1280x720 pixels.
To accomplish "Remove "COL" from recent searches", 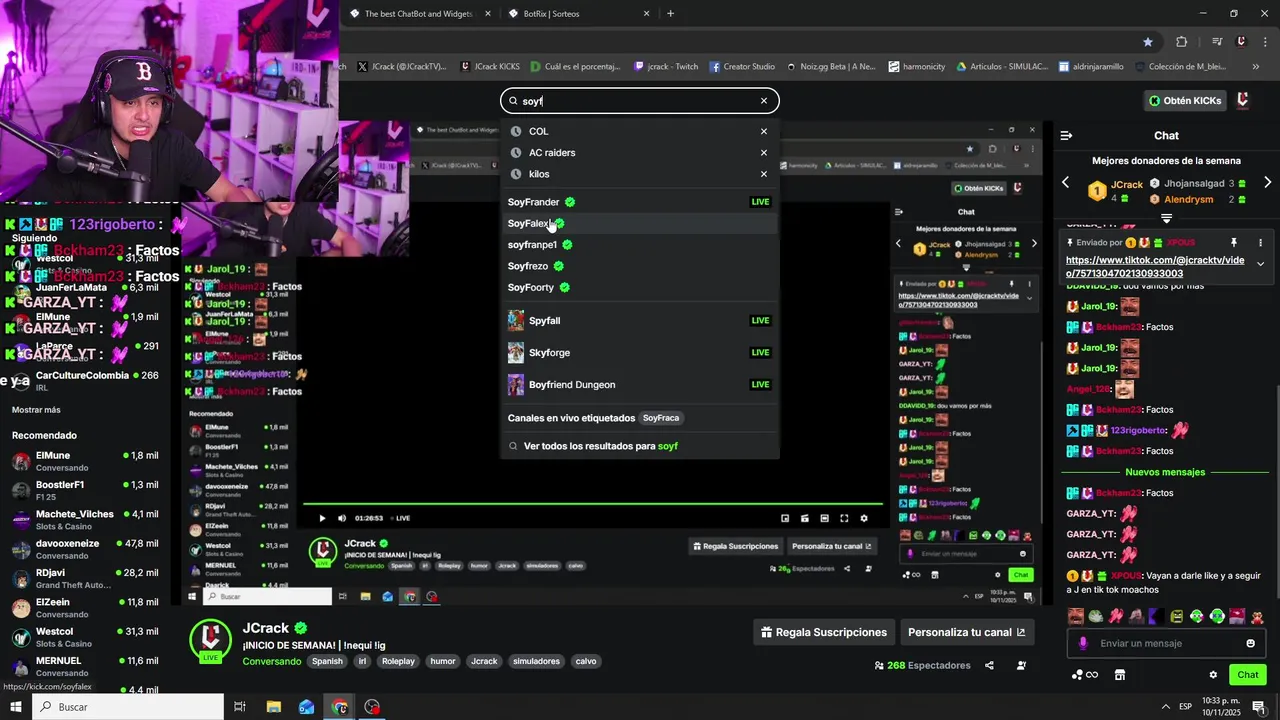I will pyautogui.click(x=764, y=131).
